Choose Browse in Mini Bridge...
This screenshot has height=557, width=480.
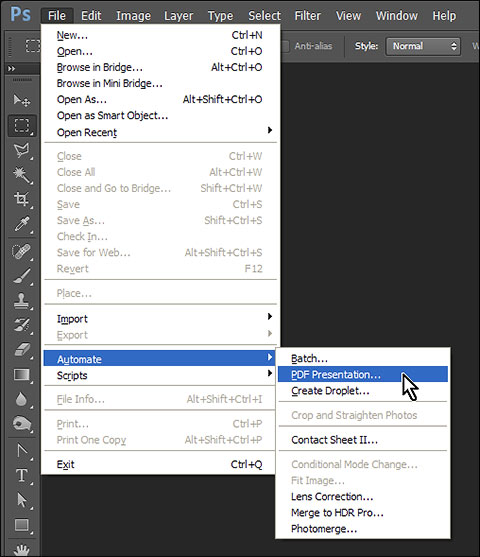click(x=160, y=83)
